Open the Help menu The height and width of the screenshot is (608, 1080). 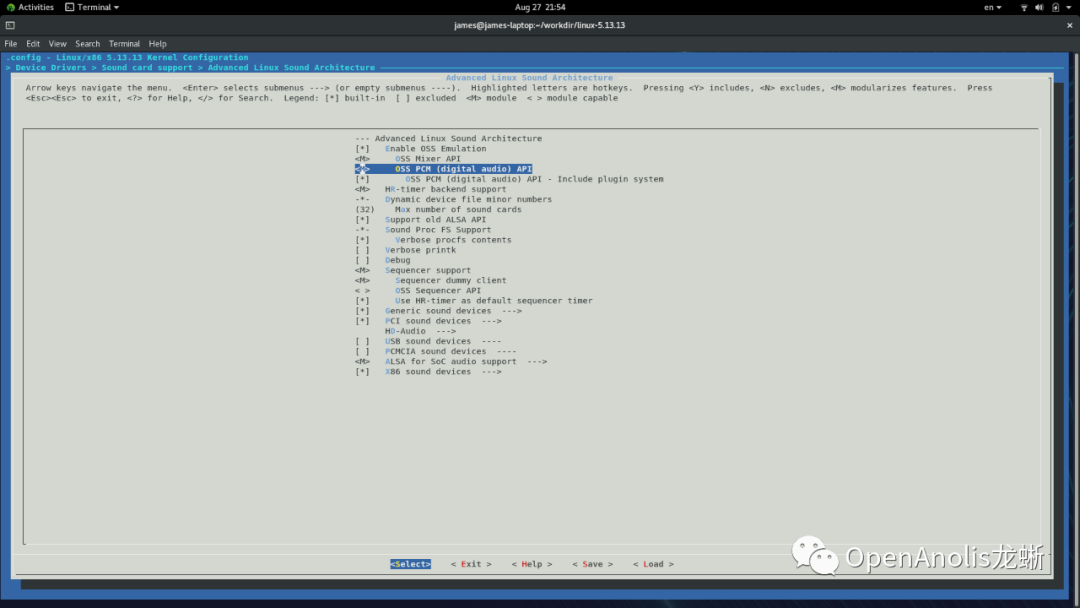(158, 43)
